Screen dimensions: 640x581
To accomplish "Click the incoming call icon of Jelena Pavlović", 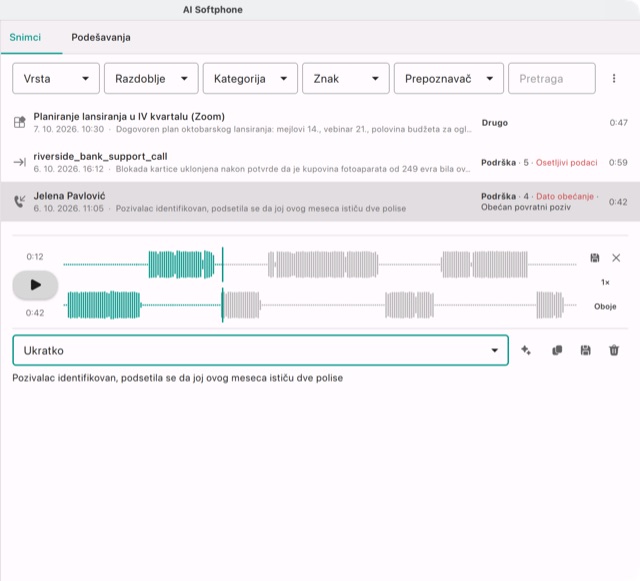I will pyautogui.click(x=20, y=201).
